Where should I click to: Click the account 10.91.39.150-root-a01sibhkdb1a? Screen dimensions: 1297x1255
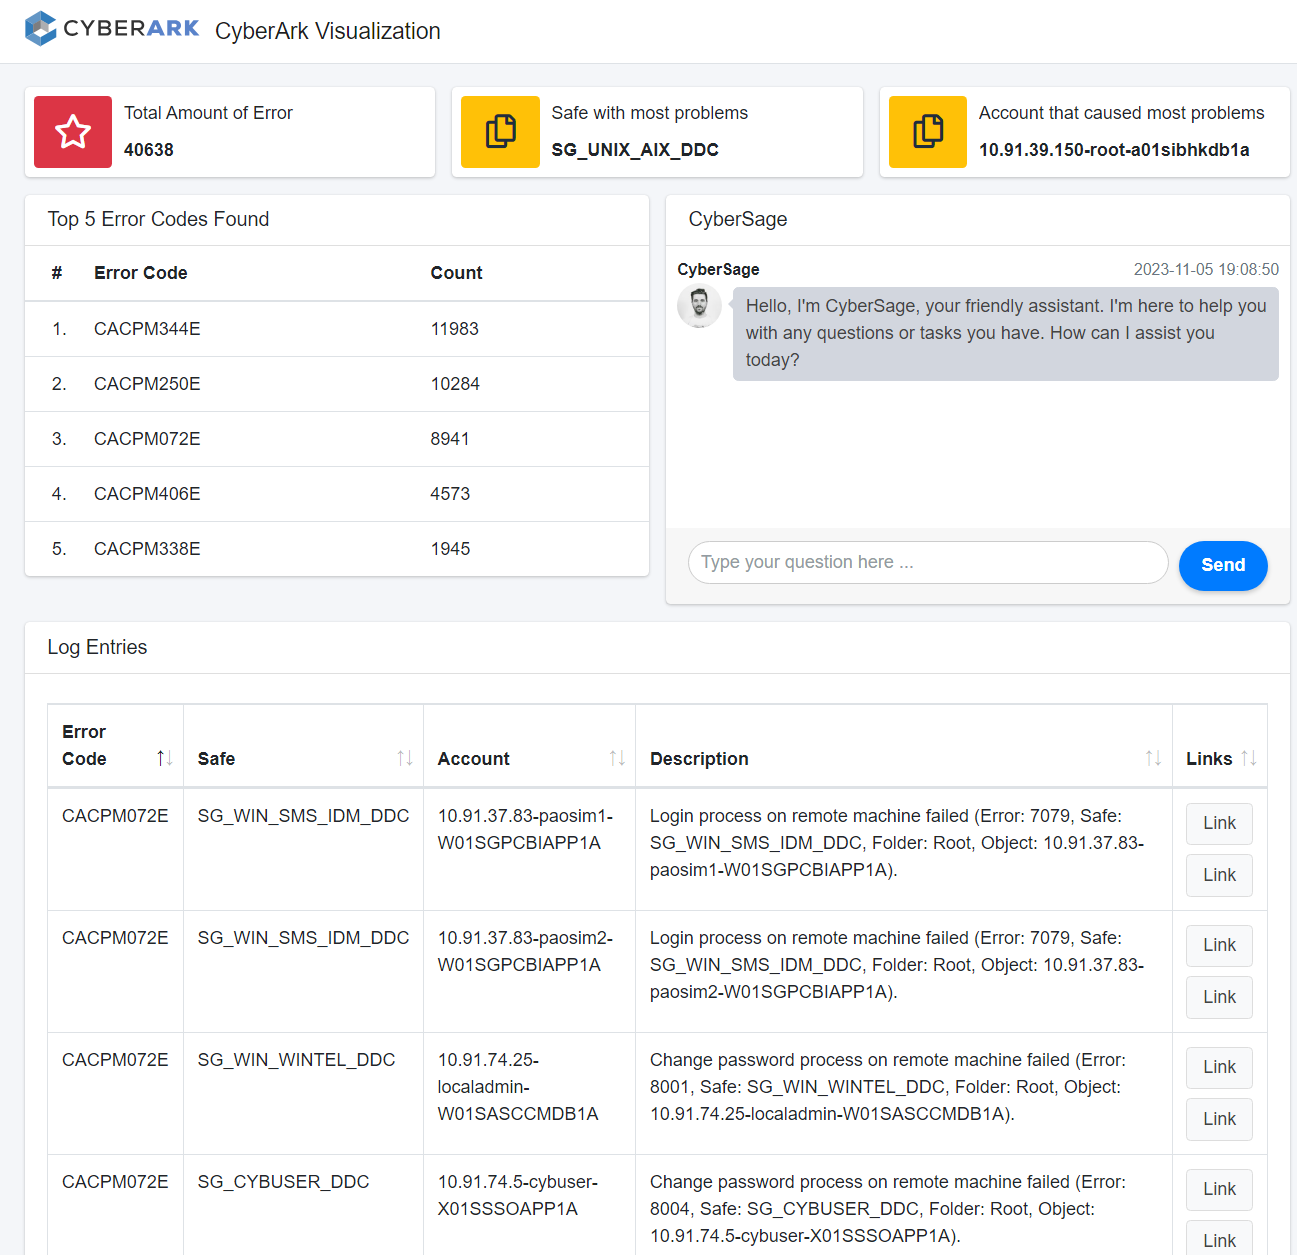[1114, 150]
